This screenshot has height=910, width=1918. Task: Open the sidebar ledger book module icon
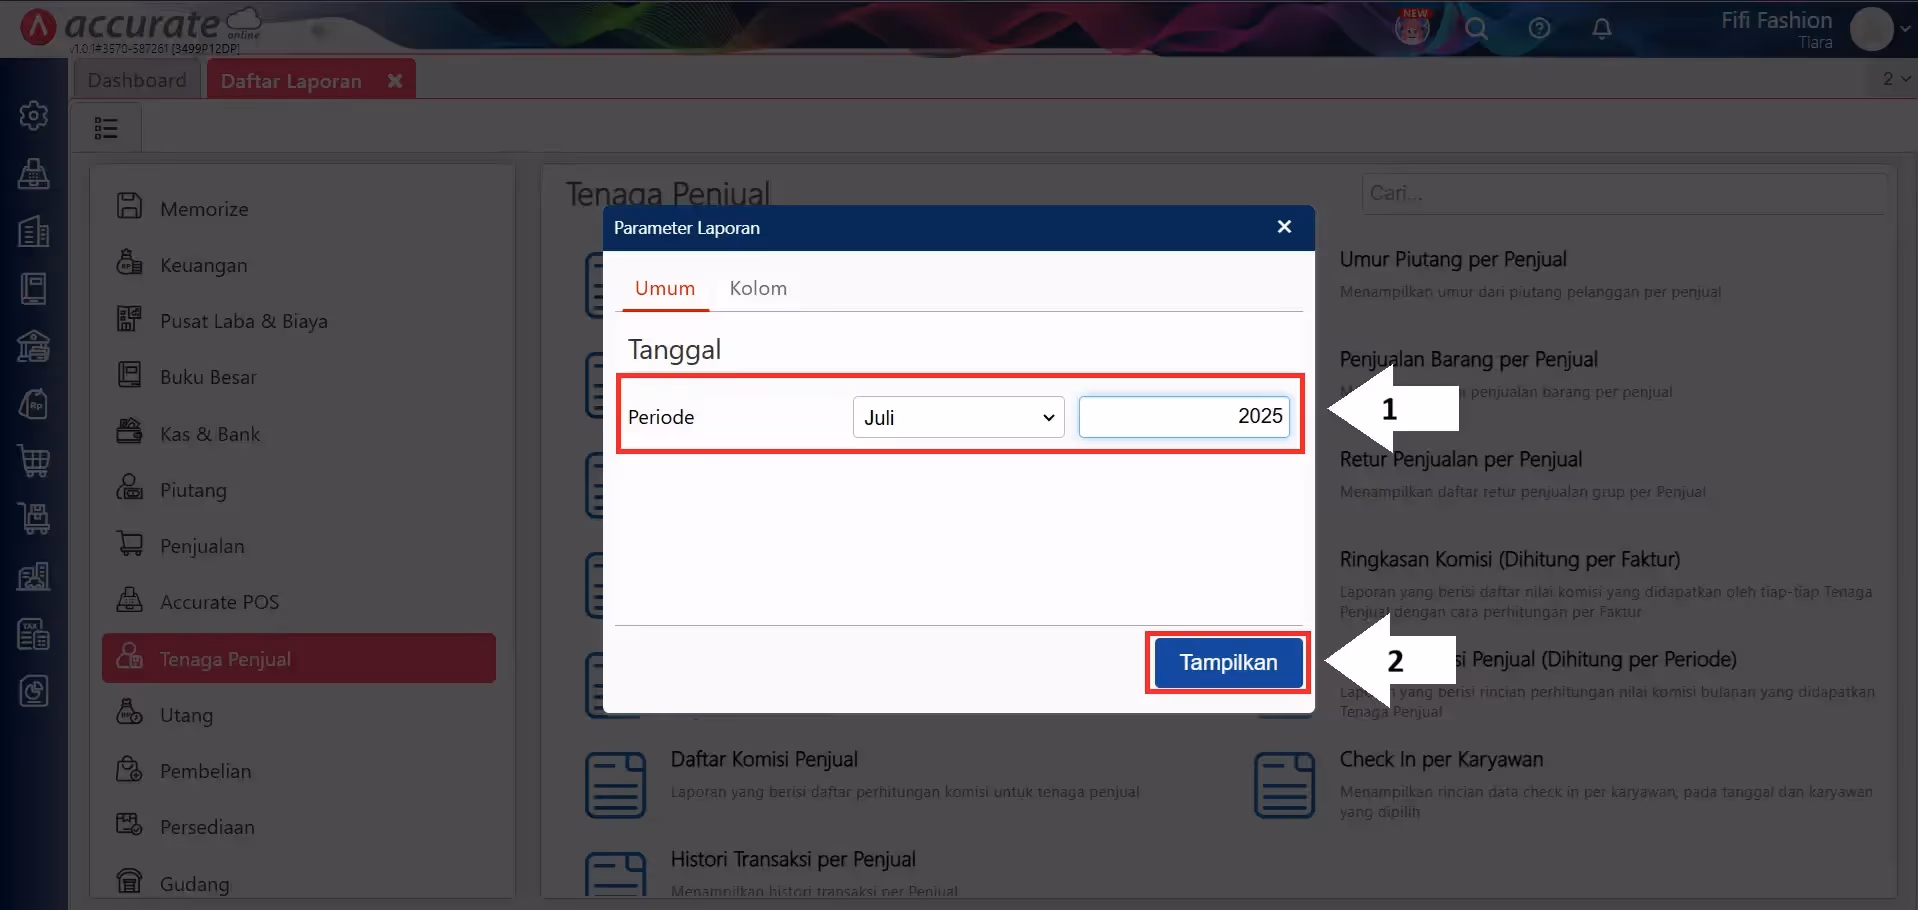[x=34, y=288]
